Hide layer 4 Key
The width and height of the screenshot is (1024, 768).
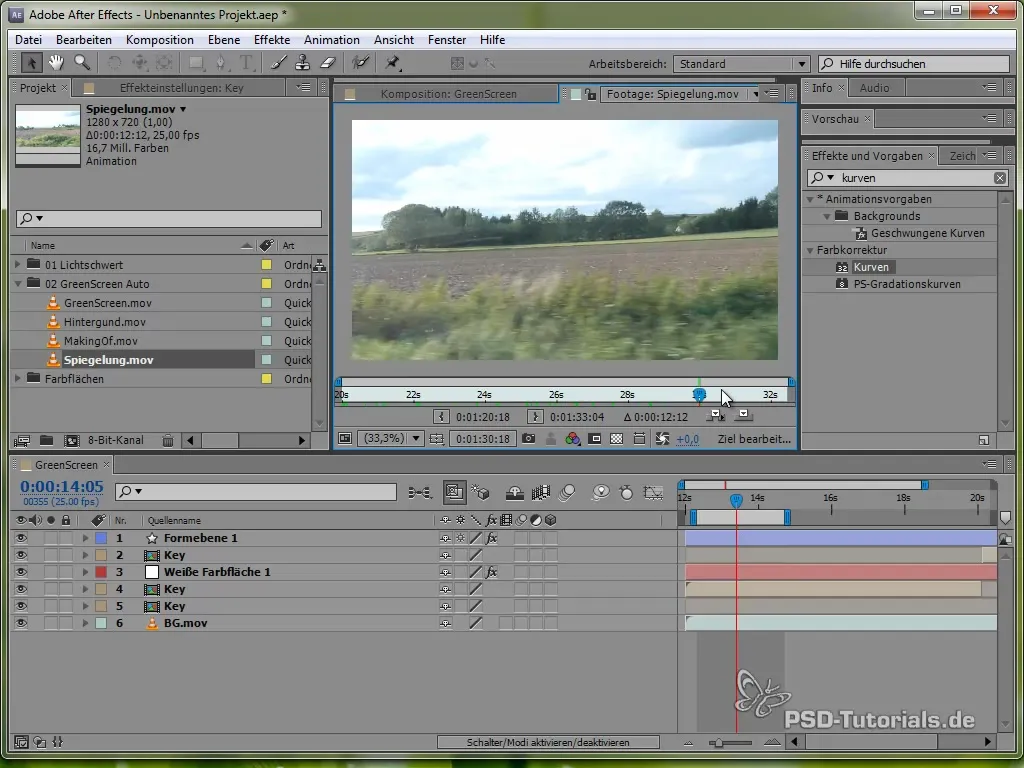point(21,589)
